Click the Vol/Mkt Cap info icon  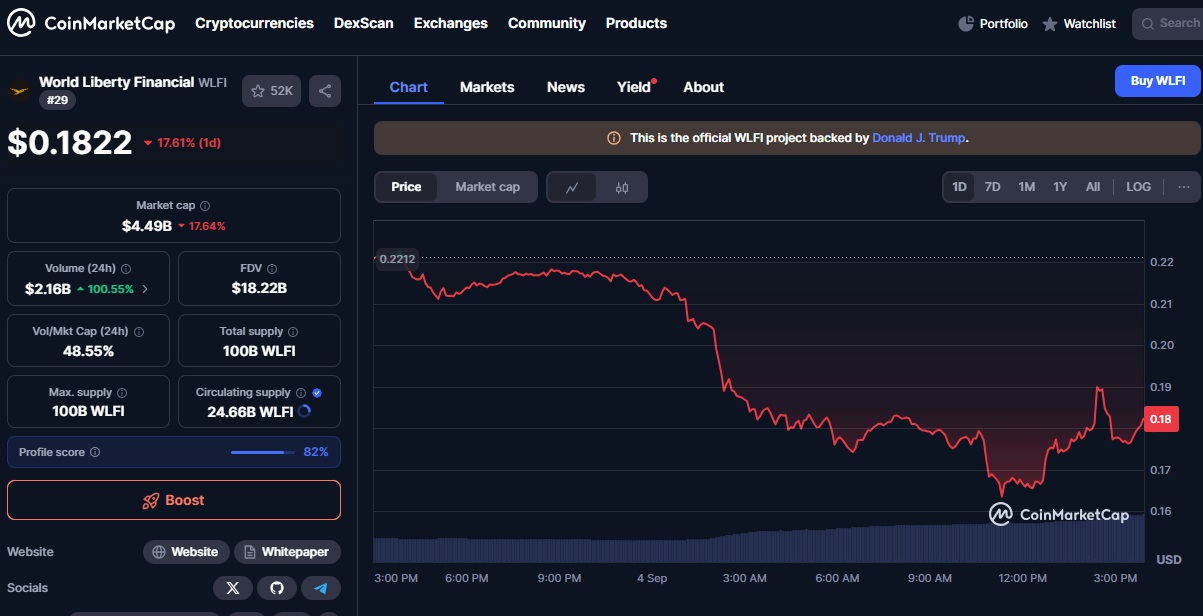tap(139, 332)
